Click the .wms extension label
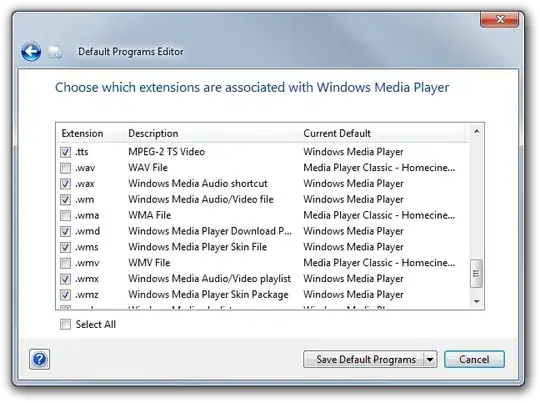Viewport: 540px width, 403px height. tap(86, 247)
